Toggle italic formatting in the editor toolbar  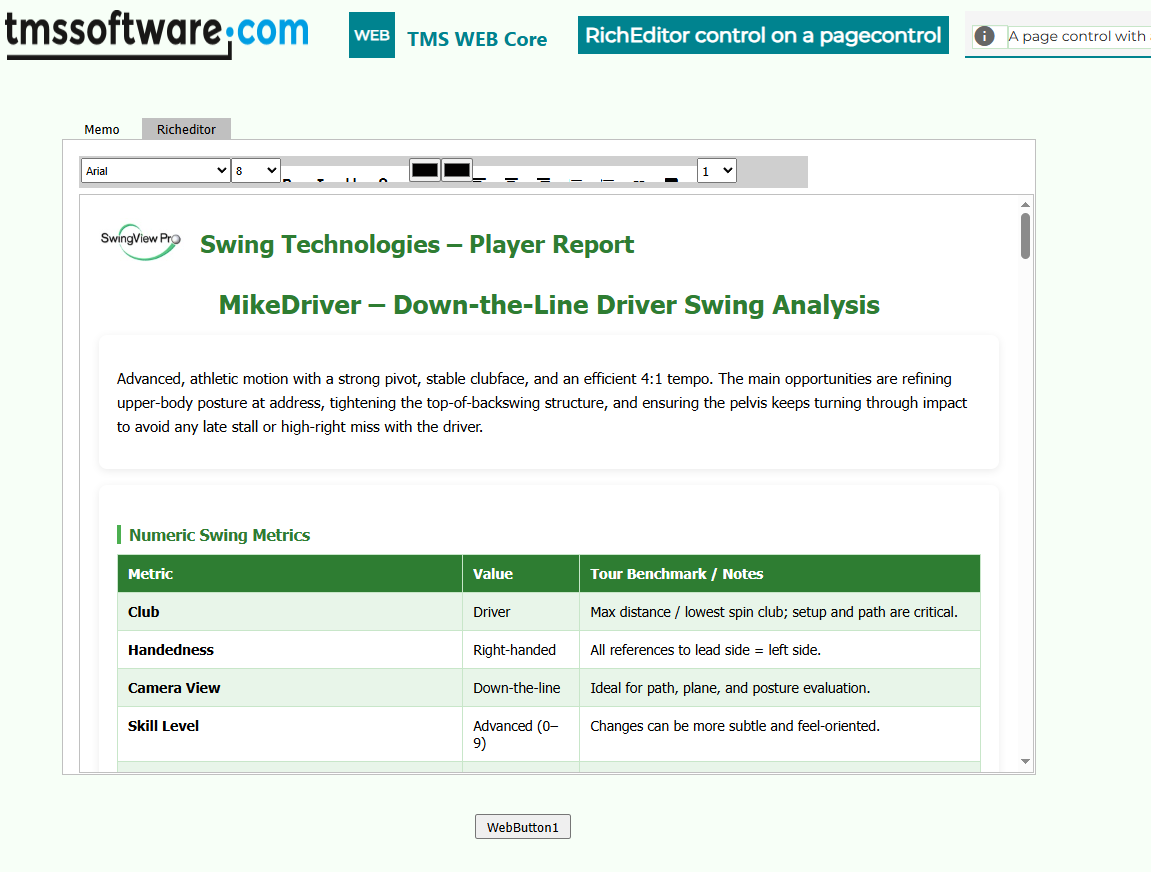pos(320,182)
